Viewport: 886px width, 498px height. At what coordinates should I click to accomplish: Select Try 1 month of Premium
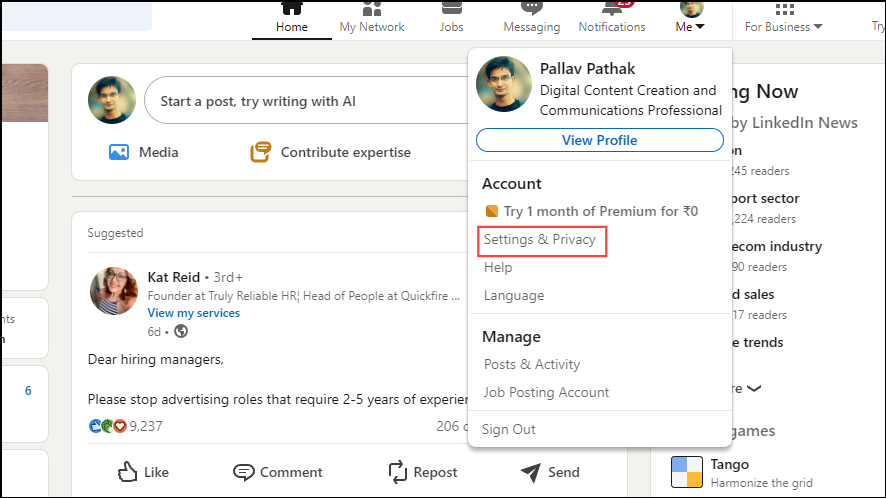[601, 211]
